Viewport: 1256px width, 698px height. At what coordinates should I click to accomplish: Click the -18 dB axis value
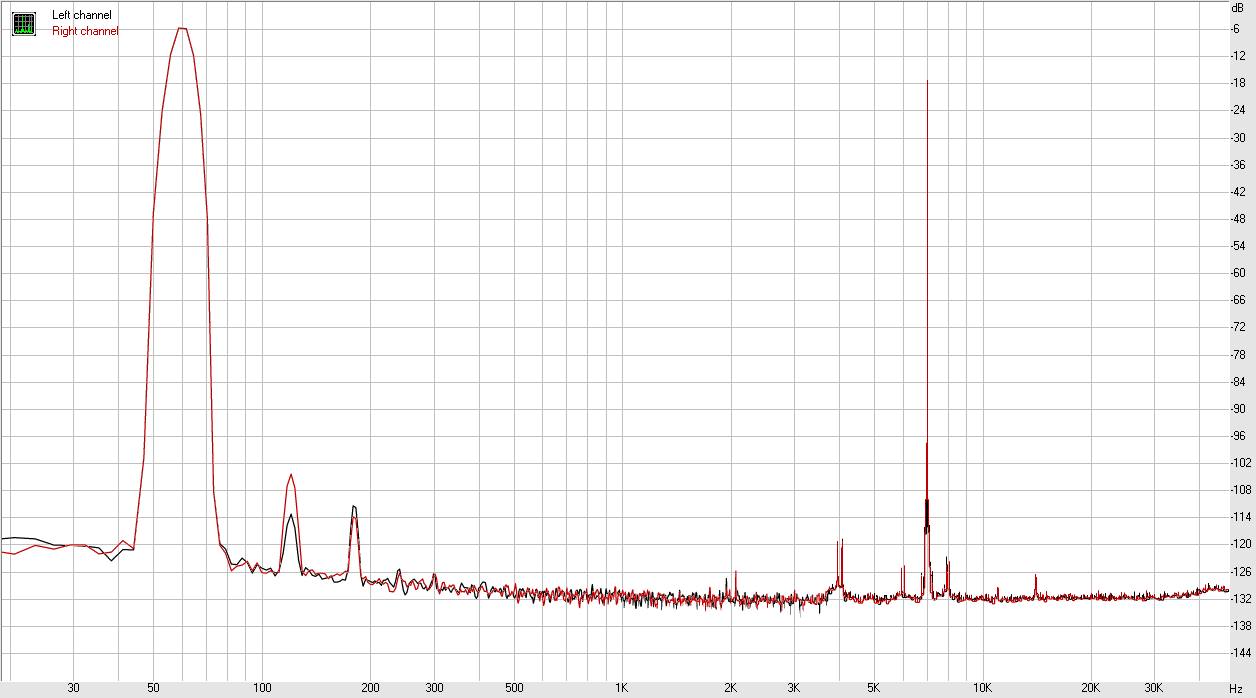point(1238,83)
